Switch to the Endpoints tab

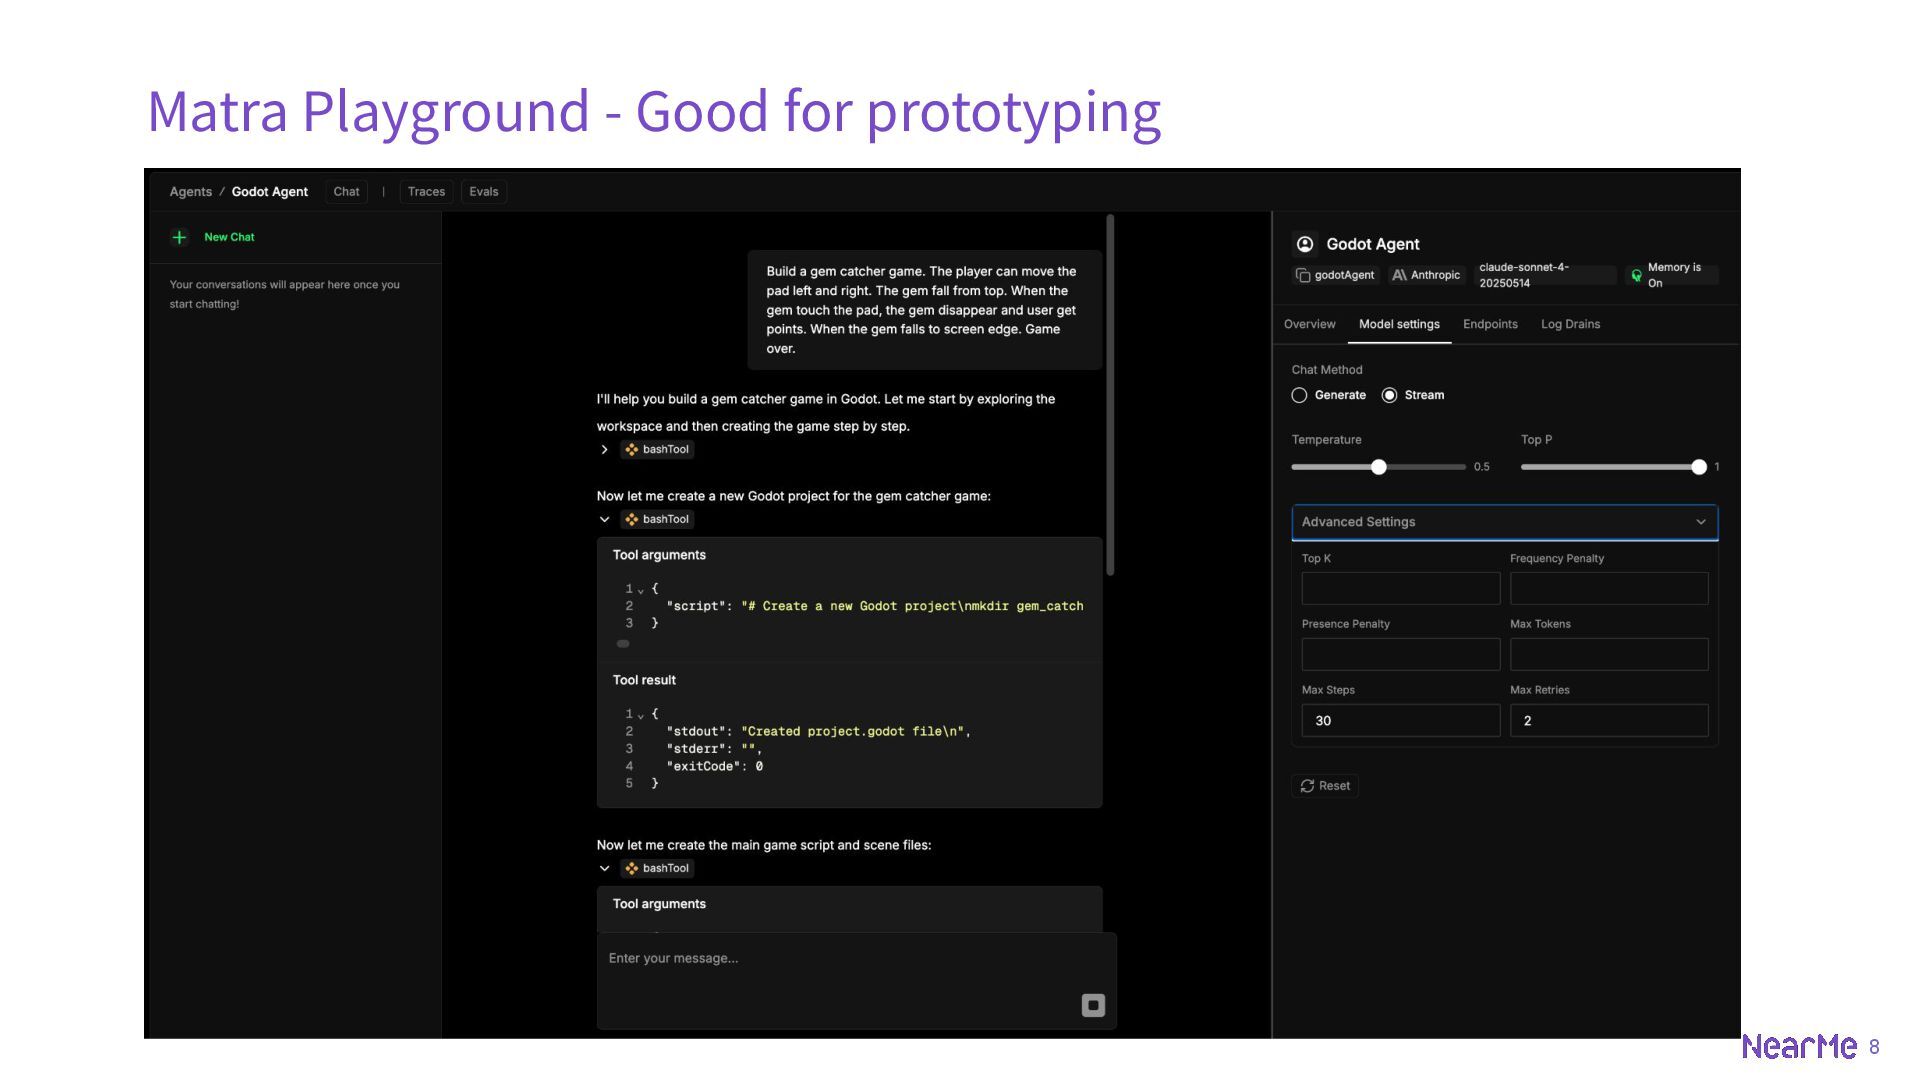pos(1489,324)
